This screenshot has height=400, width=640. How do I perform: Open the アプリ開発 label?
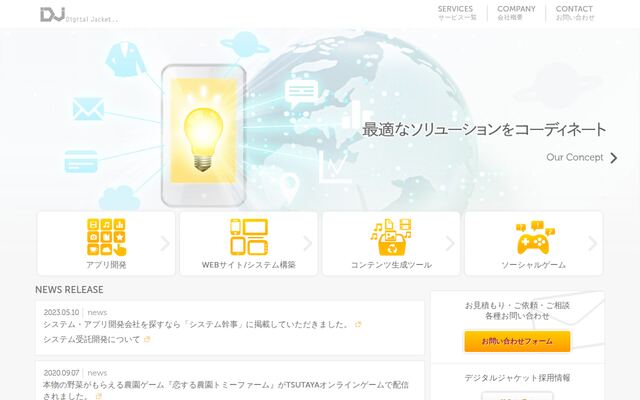(106, 265)
